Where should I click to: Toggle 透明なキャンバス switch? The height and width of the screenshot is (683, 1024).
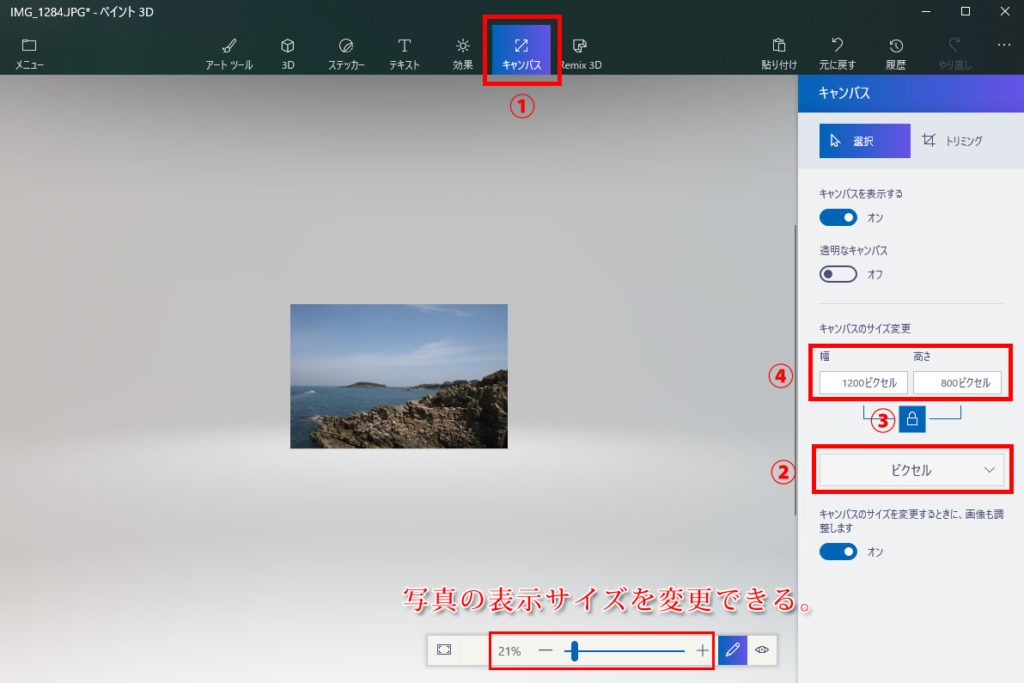pos(838,274)
